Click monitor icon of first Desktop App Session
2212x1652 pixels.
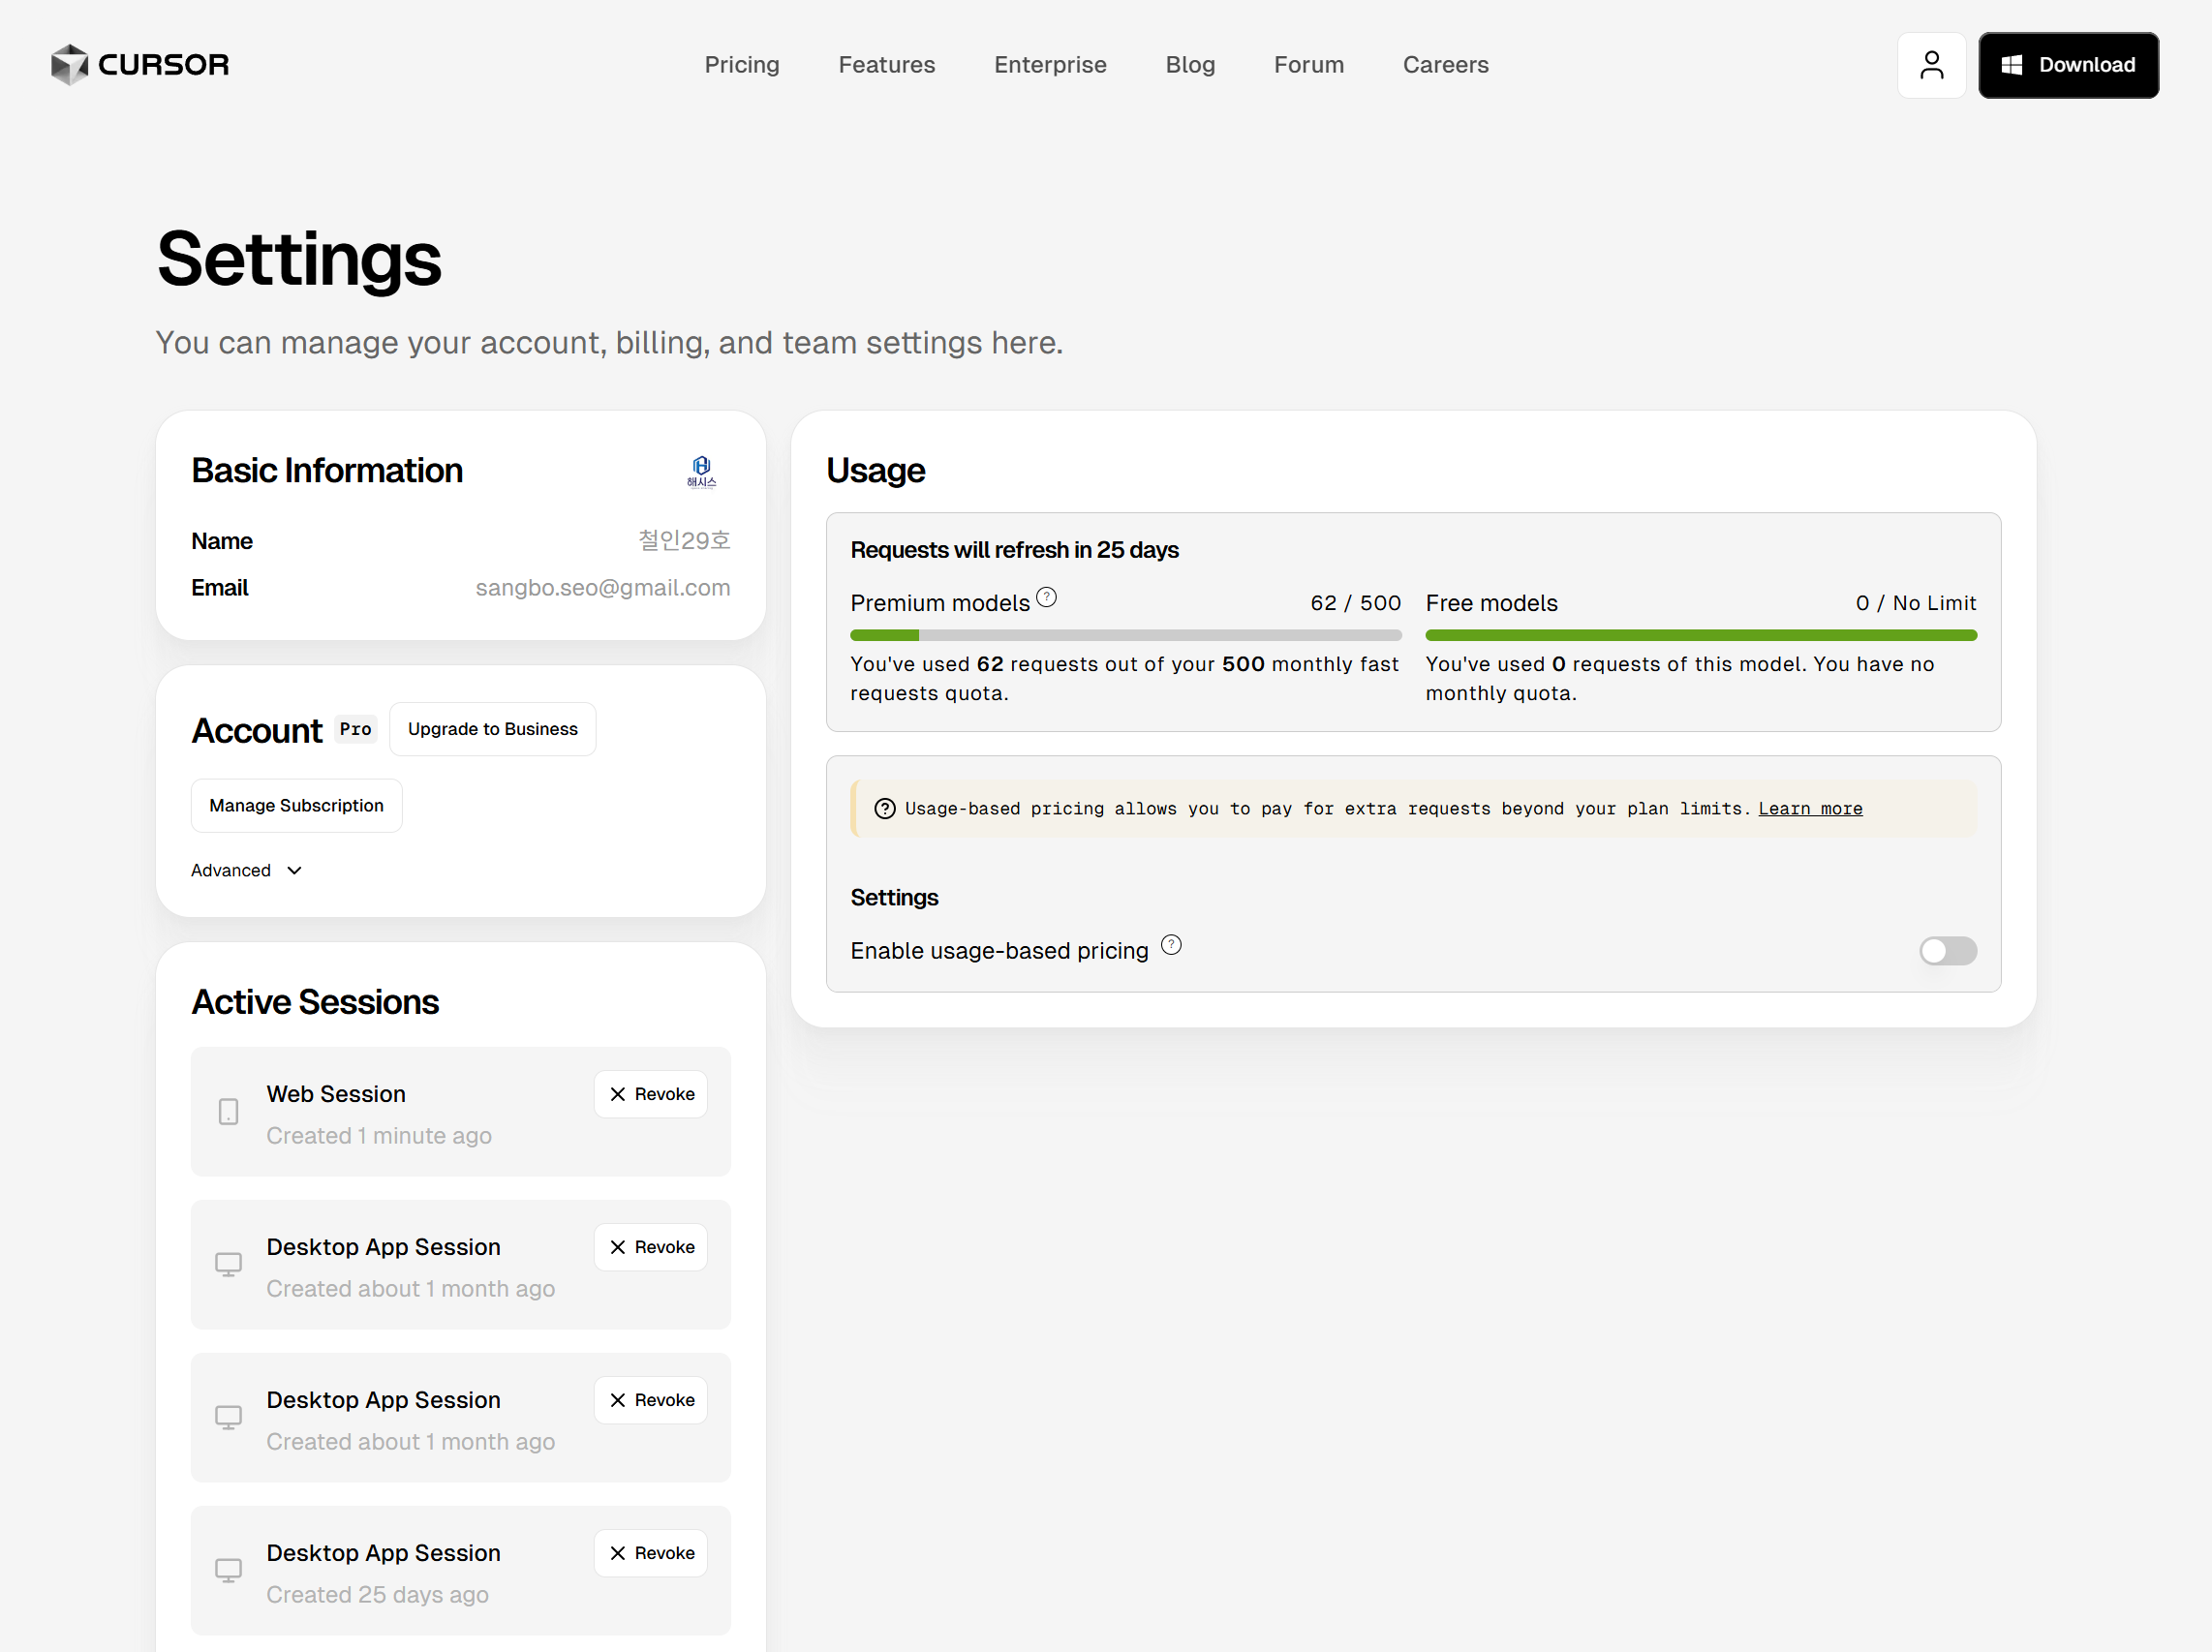click(x=228, y=1264)
